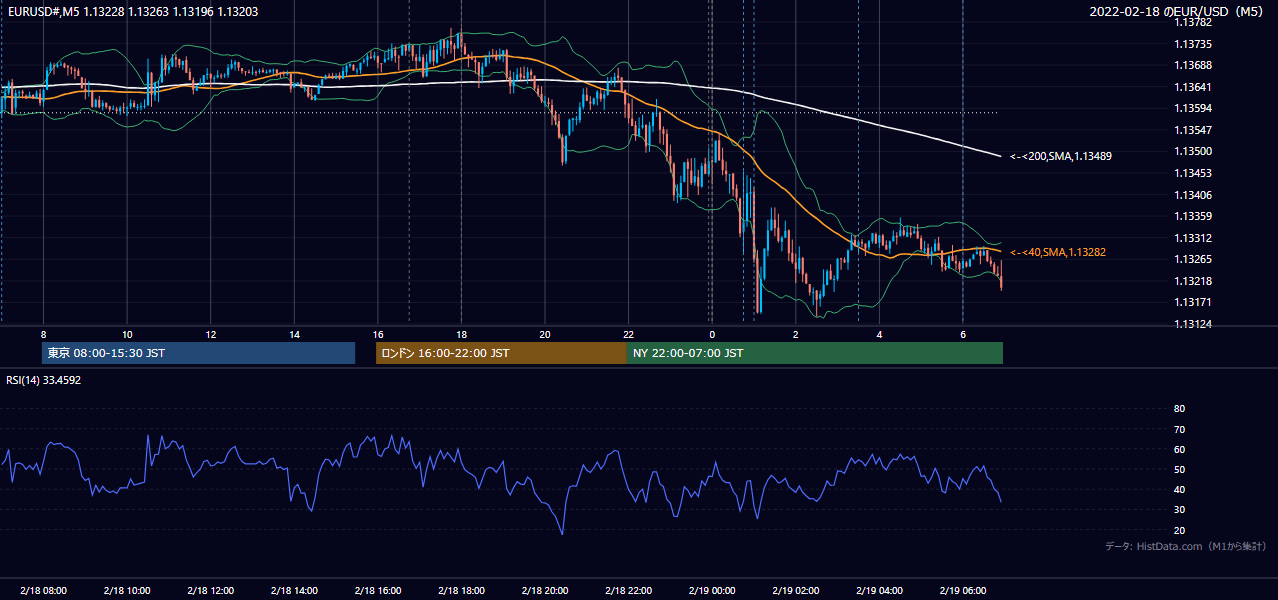Viewport: 1278px width, 600px height.
Task: Click the bottom date label 2/18 08:00
Action: click(x=43, y=591)
